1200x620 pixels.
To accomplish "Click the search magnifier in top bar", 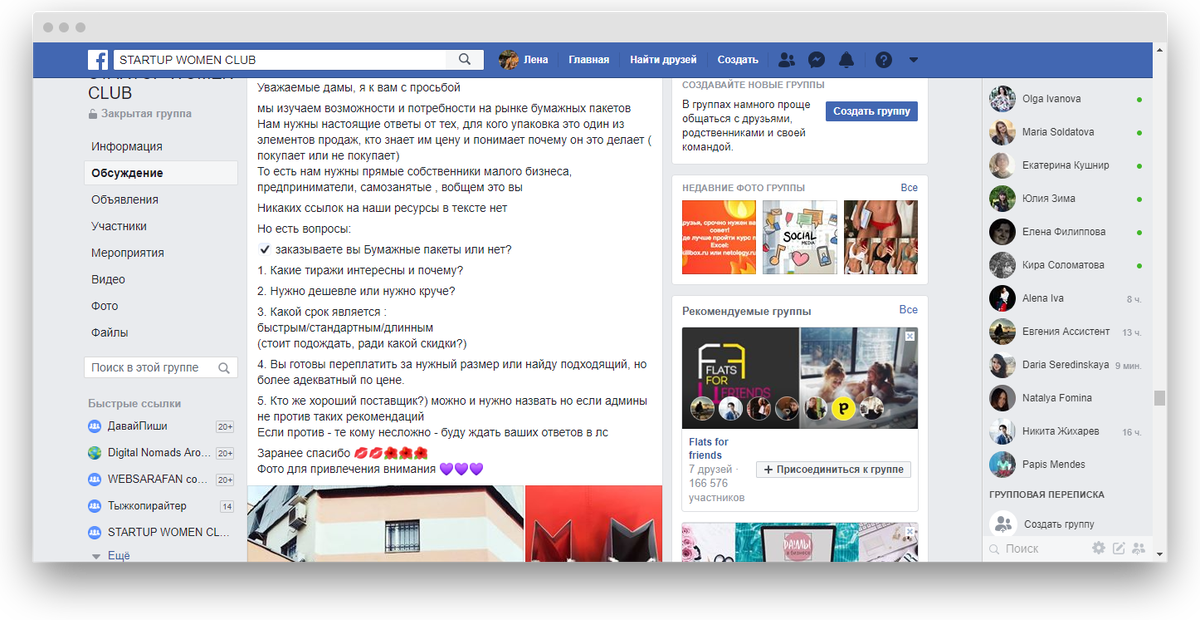I will click(465, 60).
